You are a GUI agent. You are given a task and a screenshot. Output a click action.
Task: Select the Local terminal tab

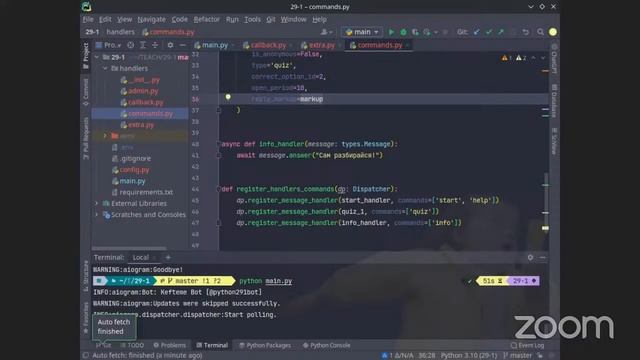[141, 258]
